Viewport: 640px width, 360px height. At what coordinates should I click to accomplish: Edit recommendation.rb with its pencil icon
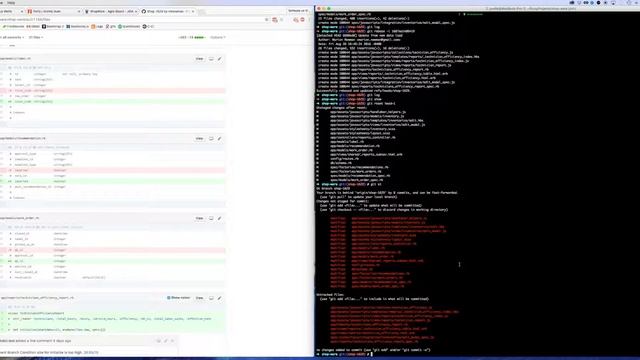point(220,138)
